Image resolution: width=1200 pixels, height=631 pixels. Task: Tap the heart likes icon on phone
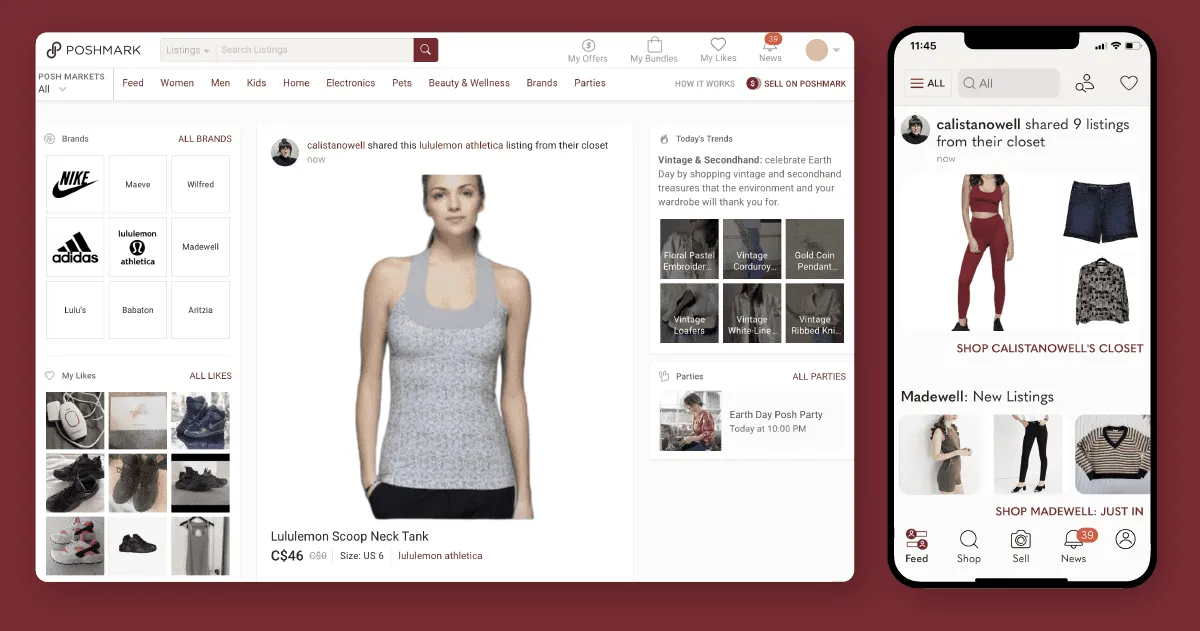click(1129, 84)
